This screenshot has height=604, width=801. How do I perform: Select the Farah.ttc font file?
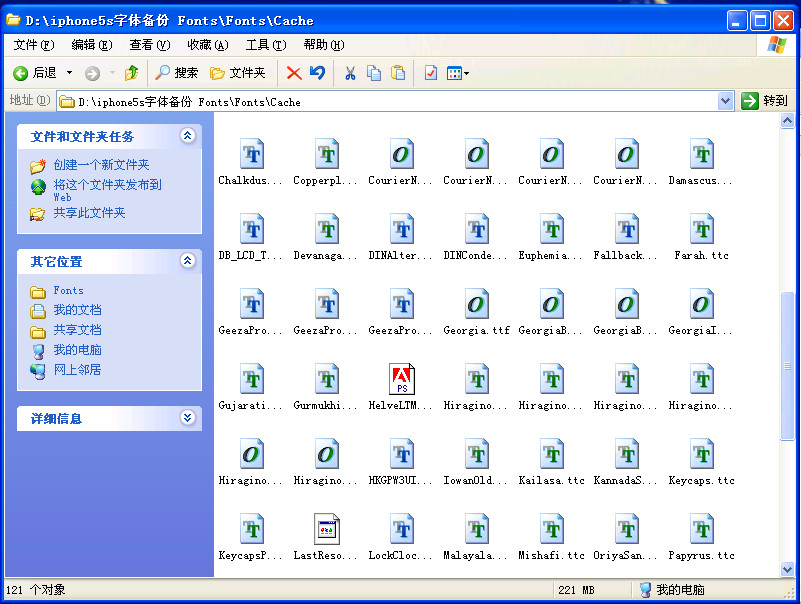click(x=701, y=237)
